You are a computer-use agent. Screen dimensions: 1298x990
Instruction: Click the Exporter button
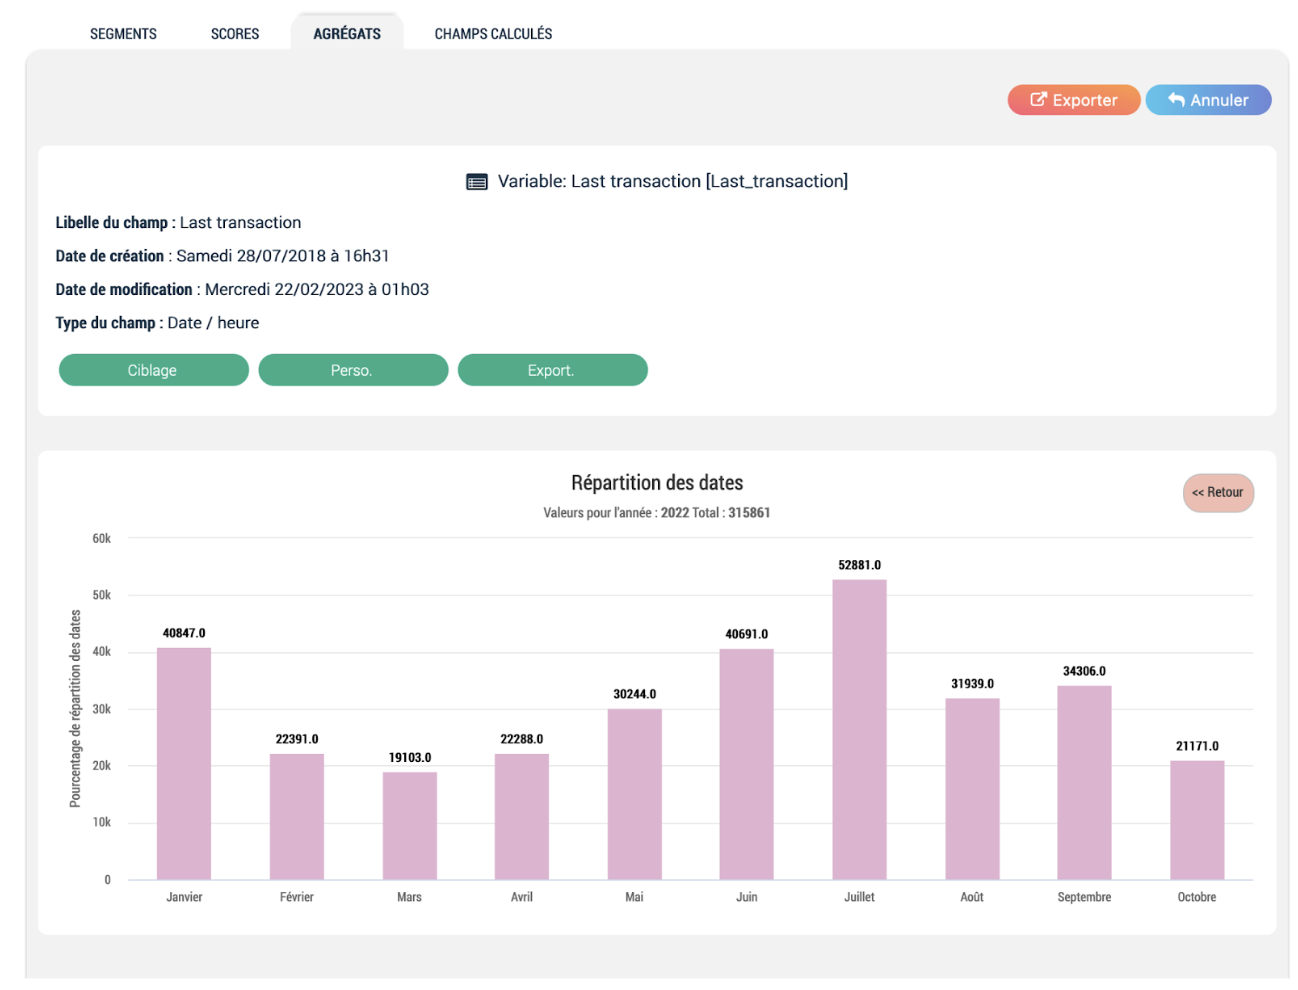pyautogui.click(x=1074, y=100)
